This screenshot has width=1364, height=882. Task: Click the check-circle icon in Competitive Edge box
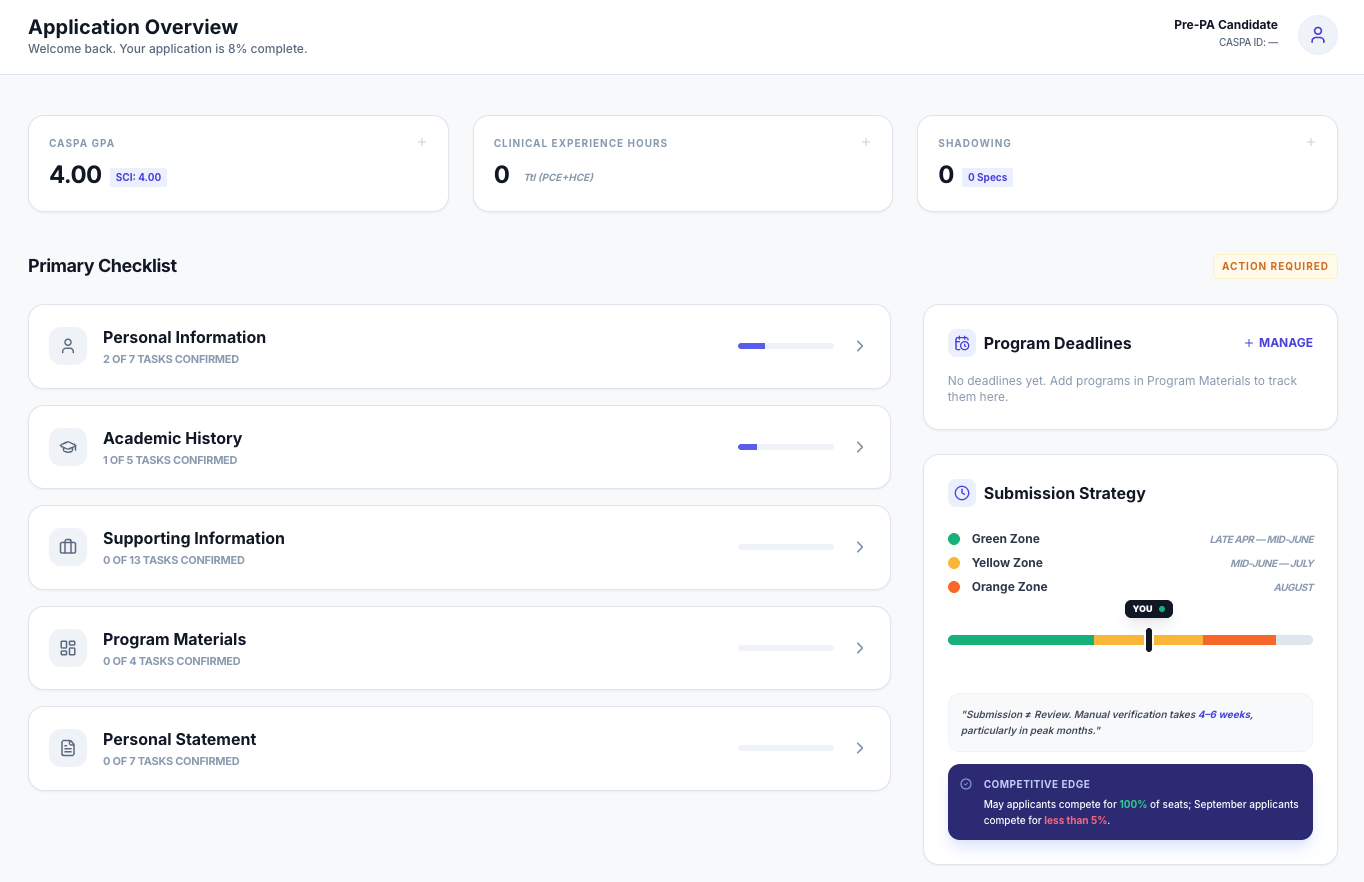[x=966, y=784]
